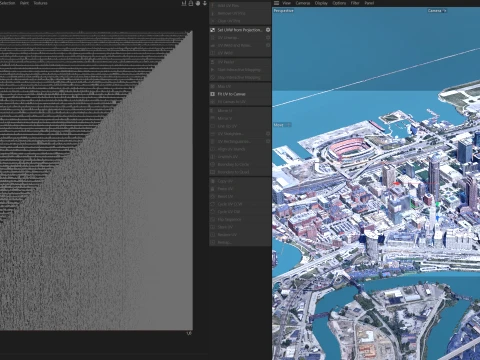This screenshot has height=360, width=480.
Task: Choose Copy UV command
Action: [240, 181]
